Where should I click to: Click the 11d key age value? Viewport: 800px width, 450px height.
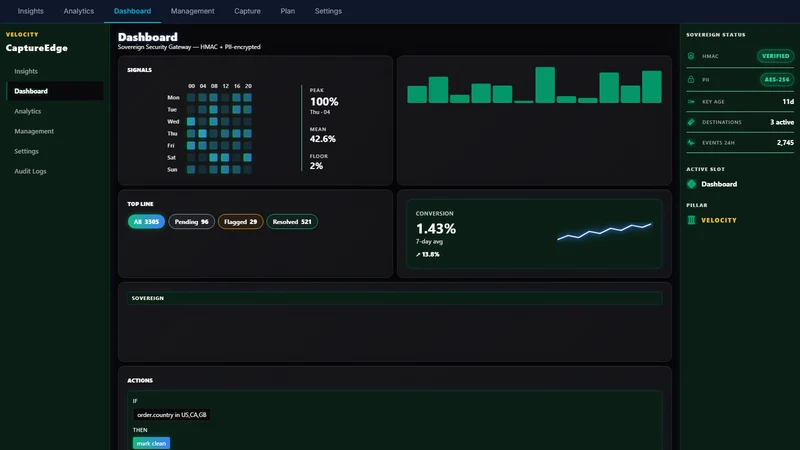pos(788,102)
